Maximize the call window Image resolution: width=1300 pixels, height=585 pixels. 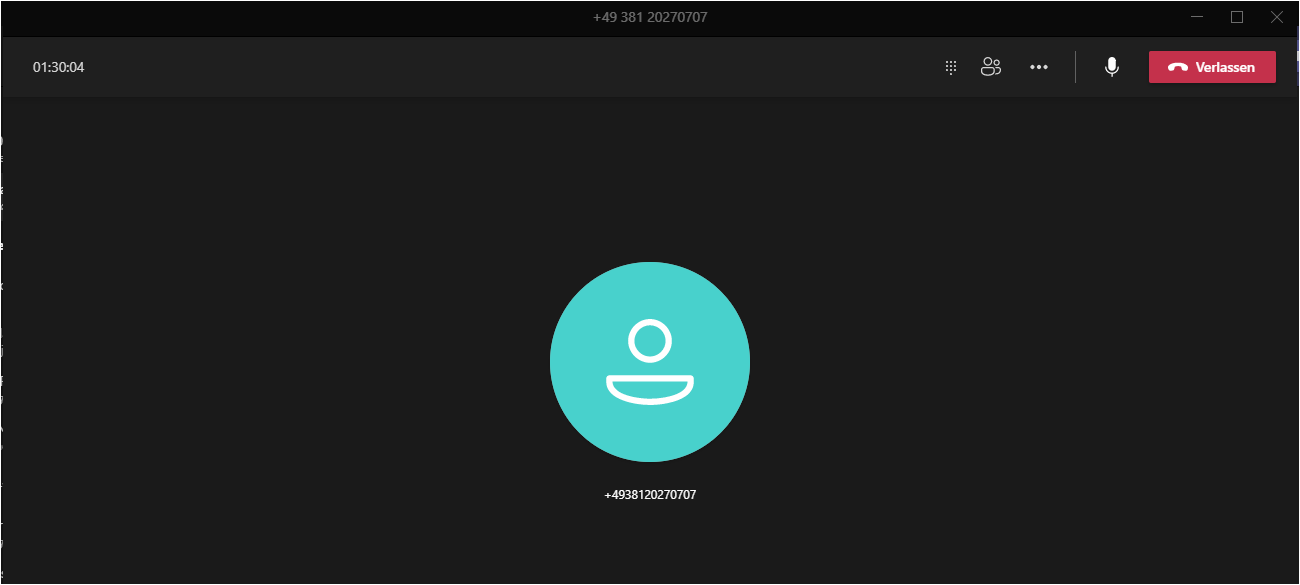tap(1237, 17)
